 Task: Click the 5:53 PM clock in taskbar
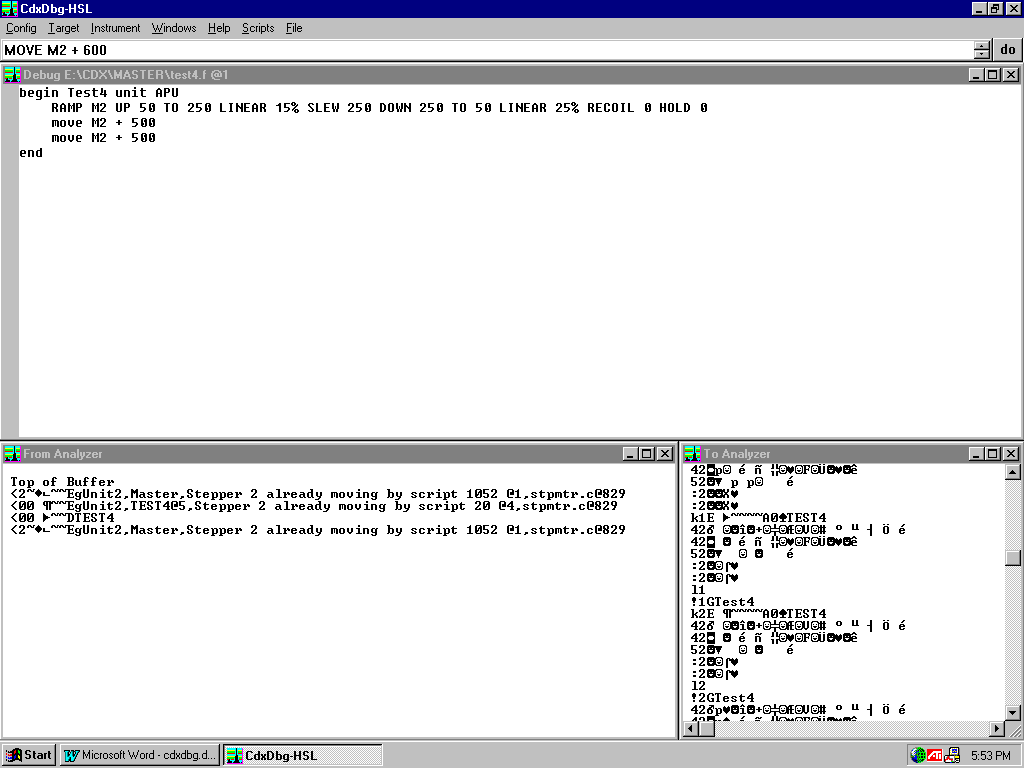coord(991,756)
